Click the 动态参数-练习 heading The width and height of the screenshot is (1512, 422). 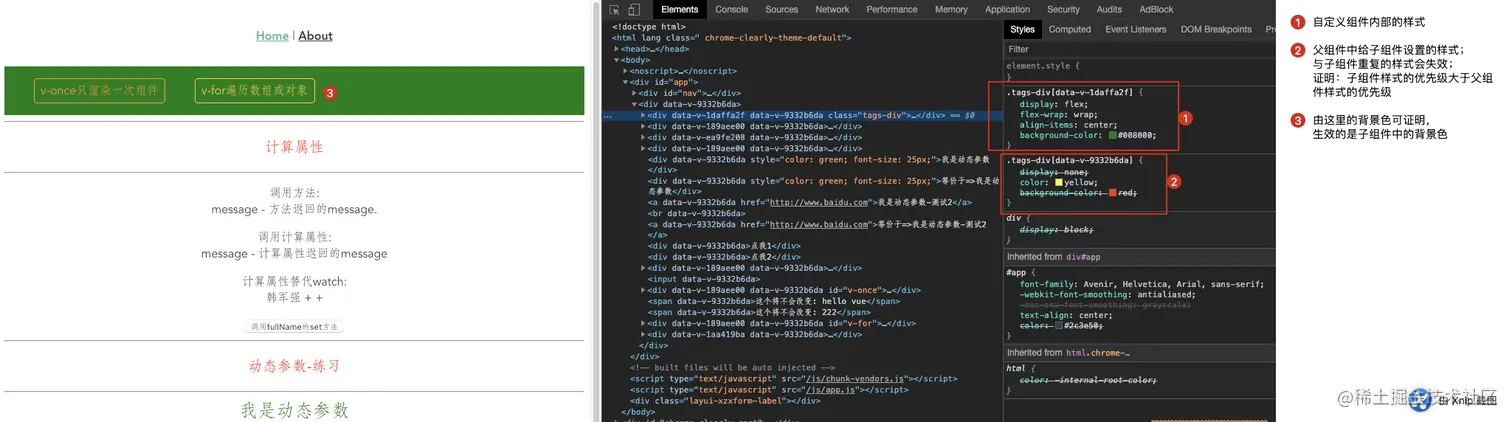point(294,366)
